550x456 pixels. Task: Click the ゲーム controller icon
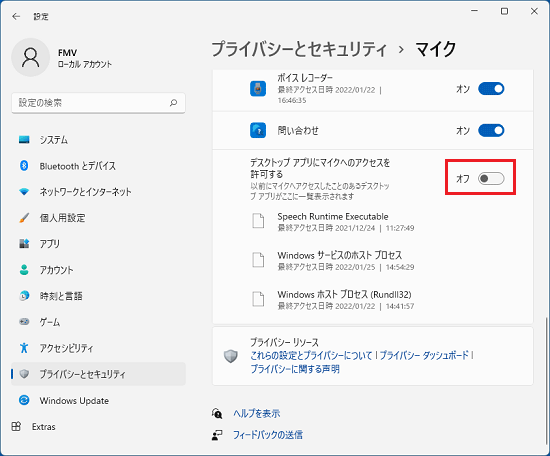point(24,322)
